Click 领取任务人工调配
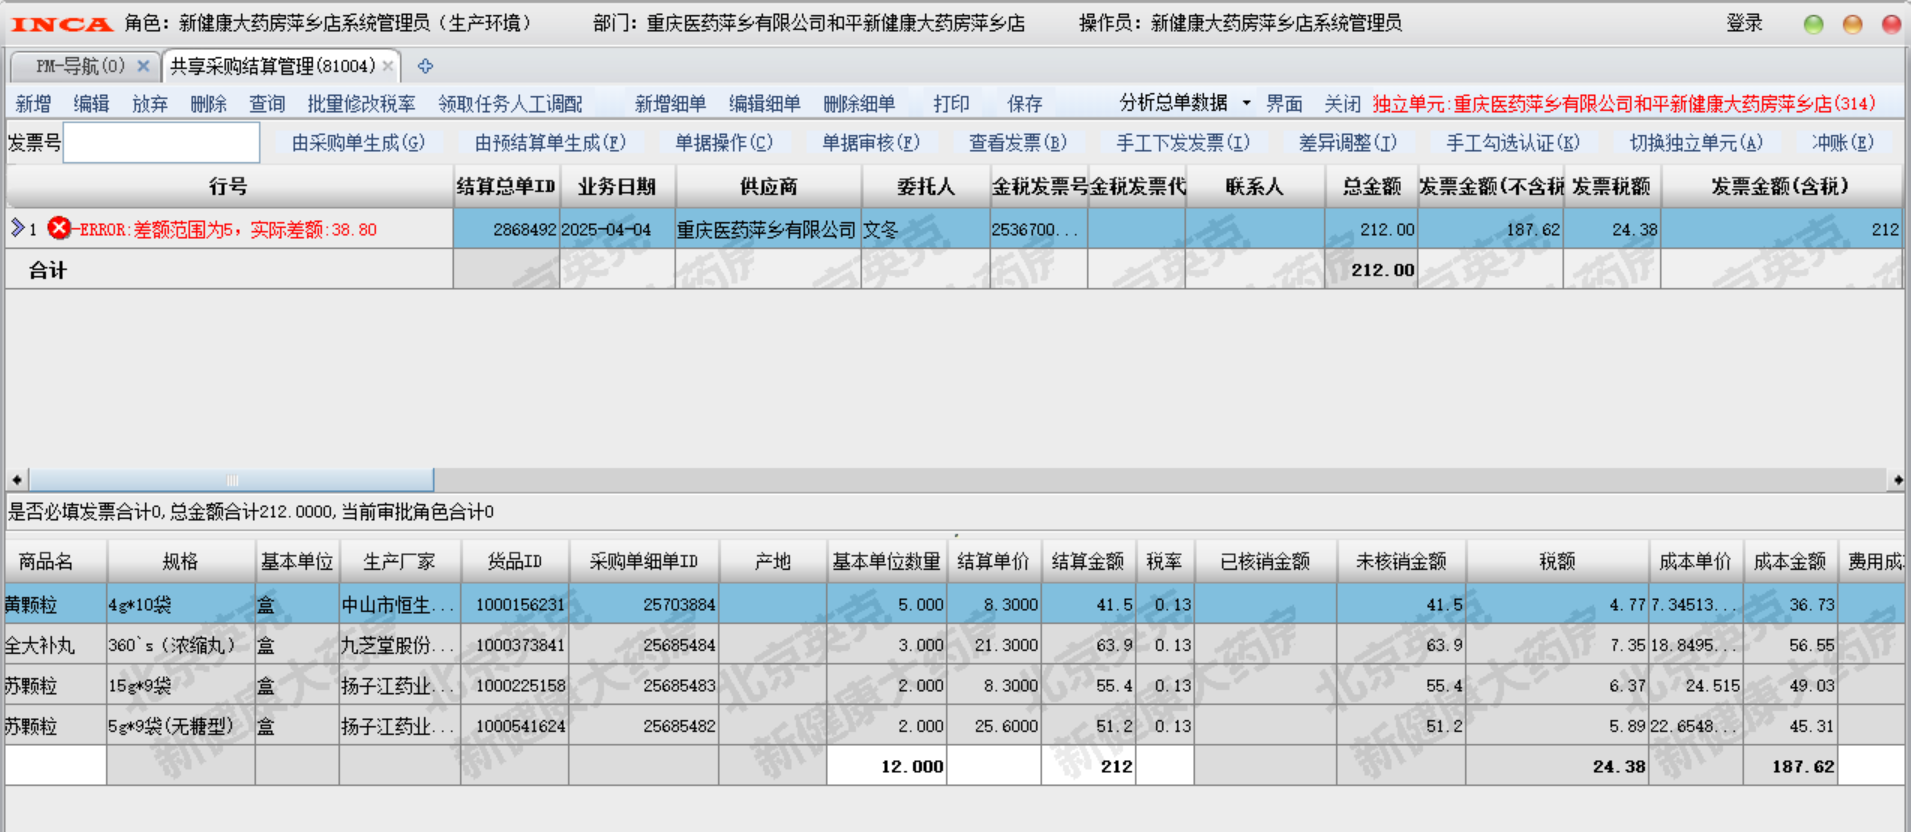Image resolution: width=1911 pixels, height=832 pixels. click(510, 103)
